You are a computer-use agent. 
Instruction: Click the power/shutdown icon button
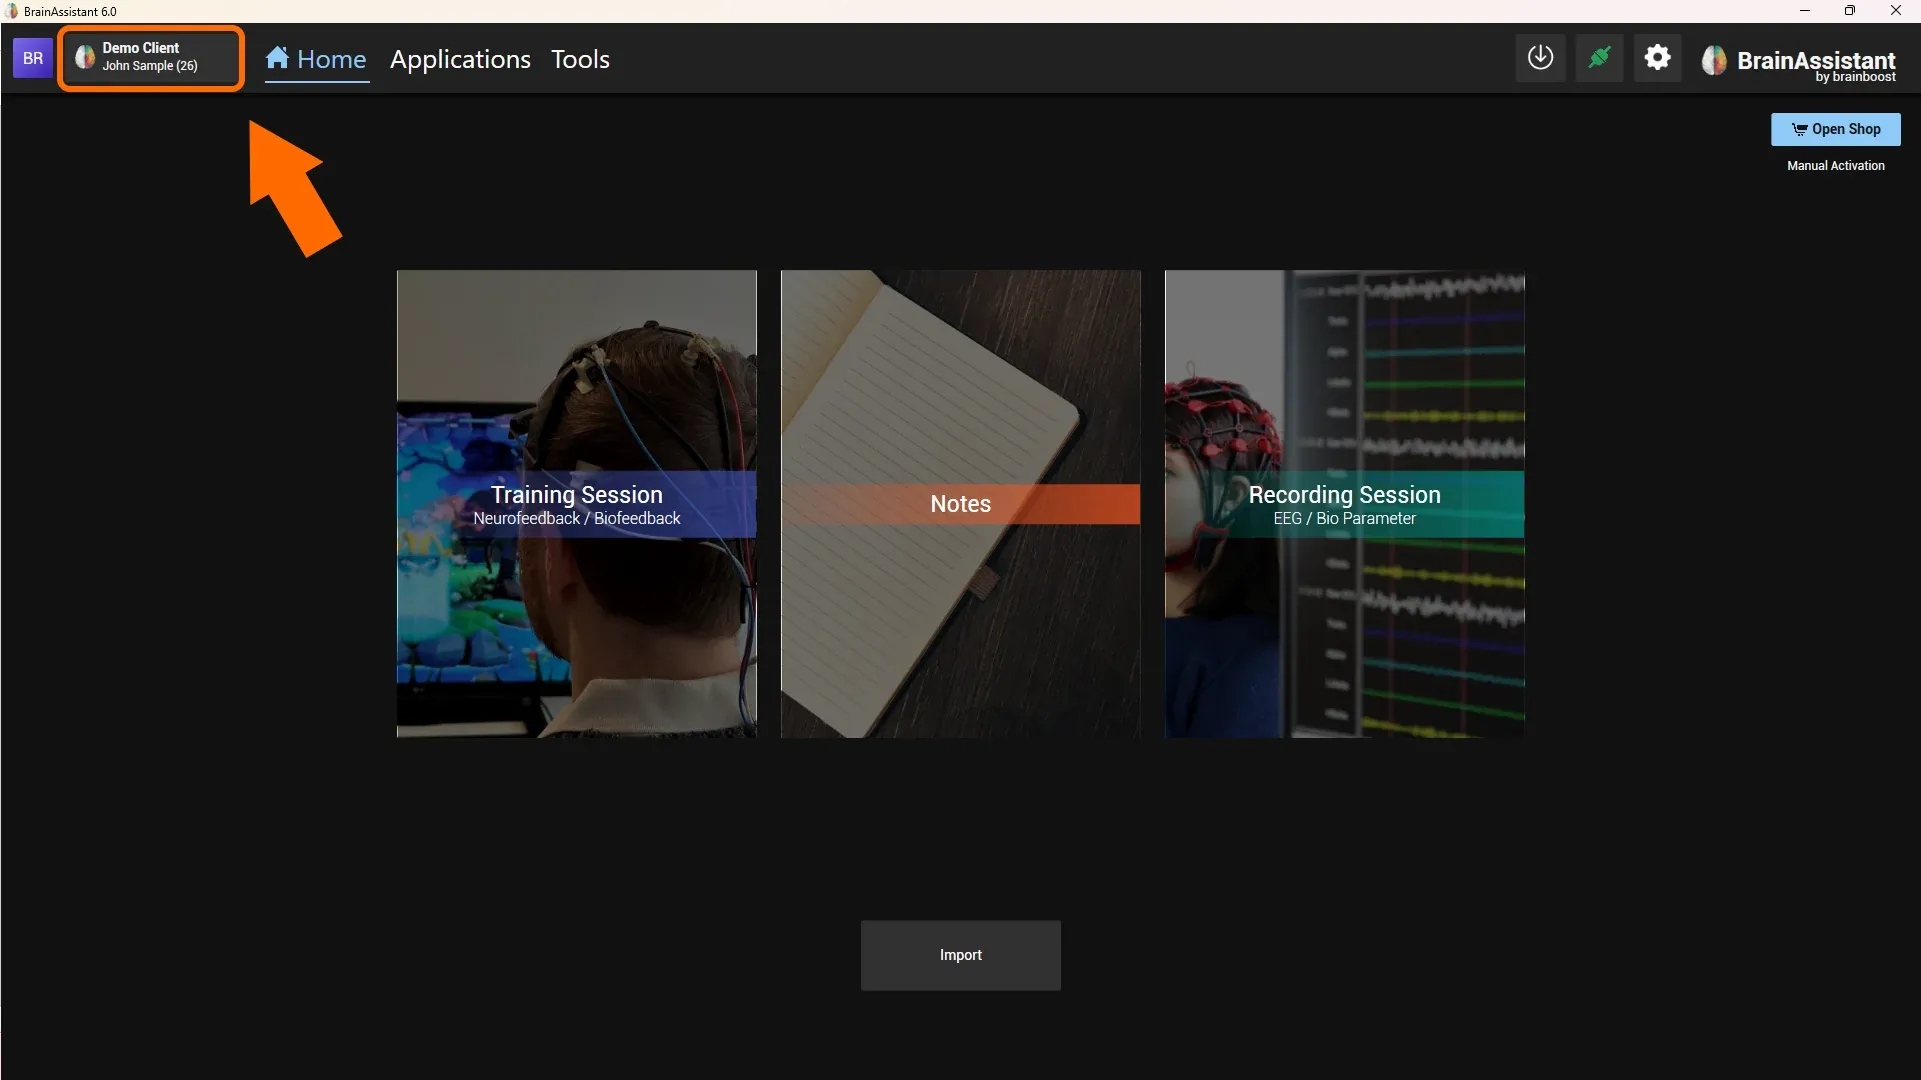[1540, 58]
